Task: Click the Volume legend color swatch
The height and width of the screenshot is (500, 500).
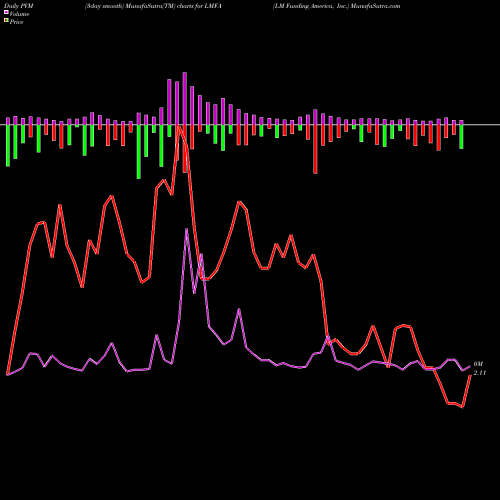Action: click(6, 12)
